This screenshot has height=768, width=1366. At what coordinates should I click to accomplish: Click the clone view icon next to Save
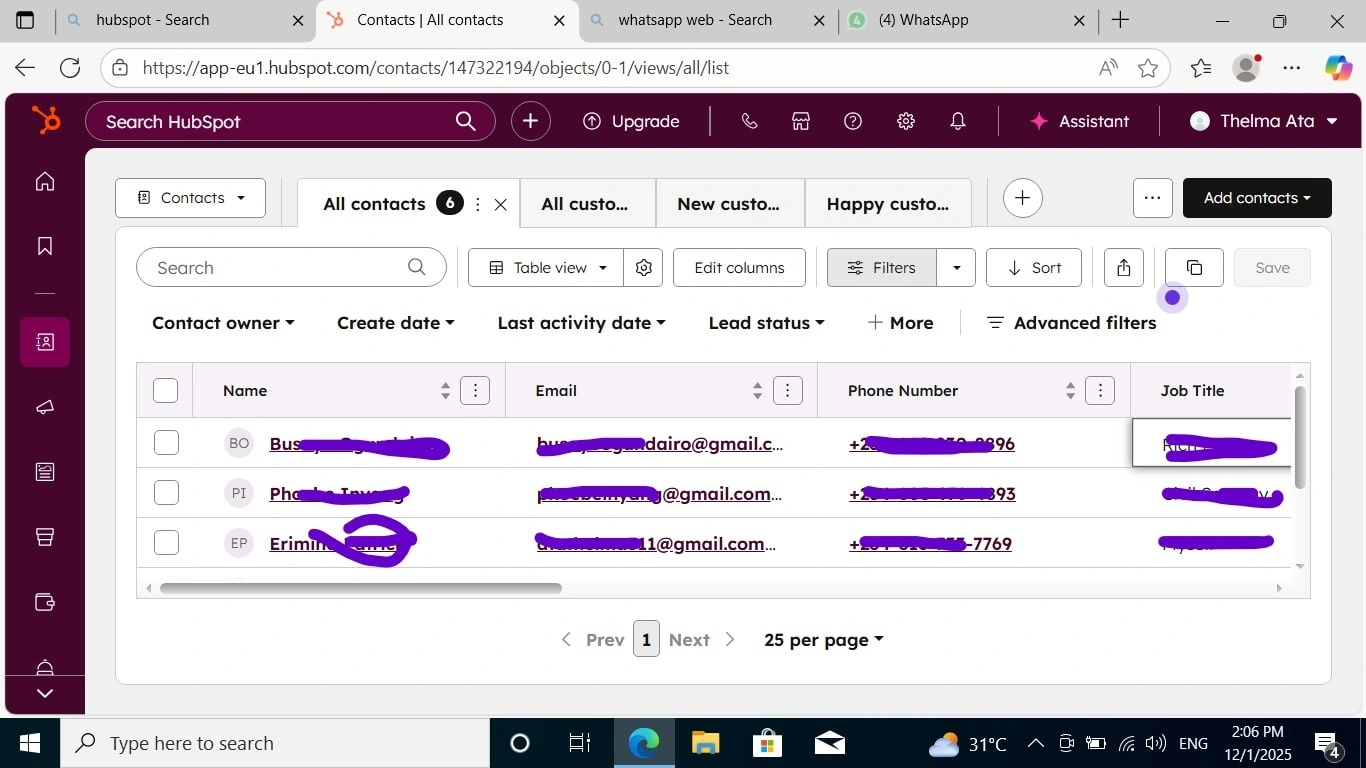pos(1194,268)
